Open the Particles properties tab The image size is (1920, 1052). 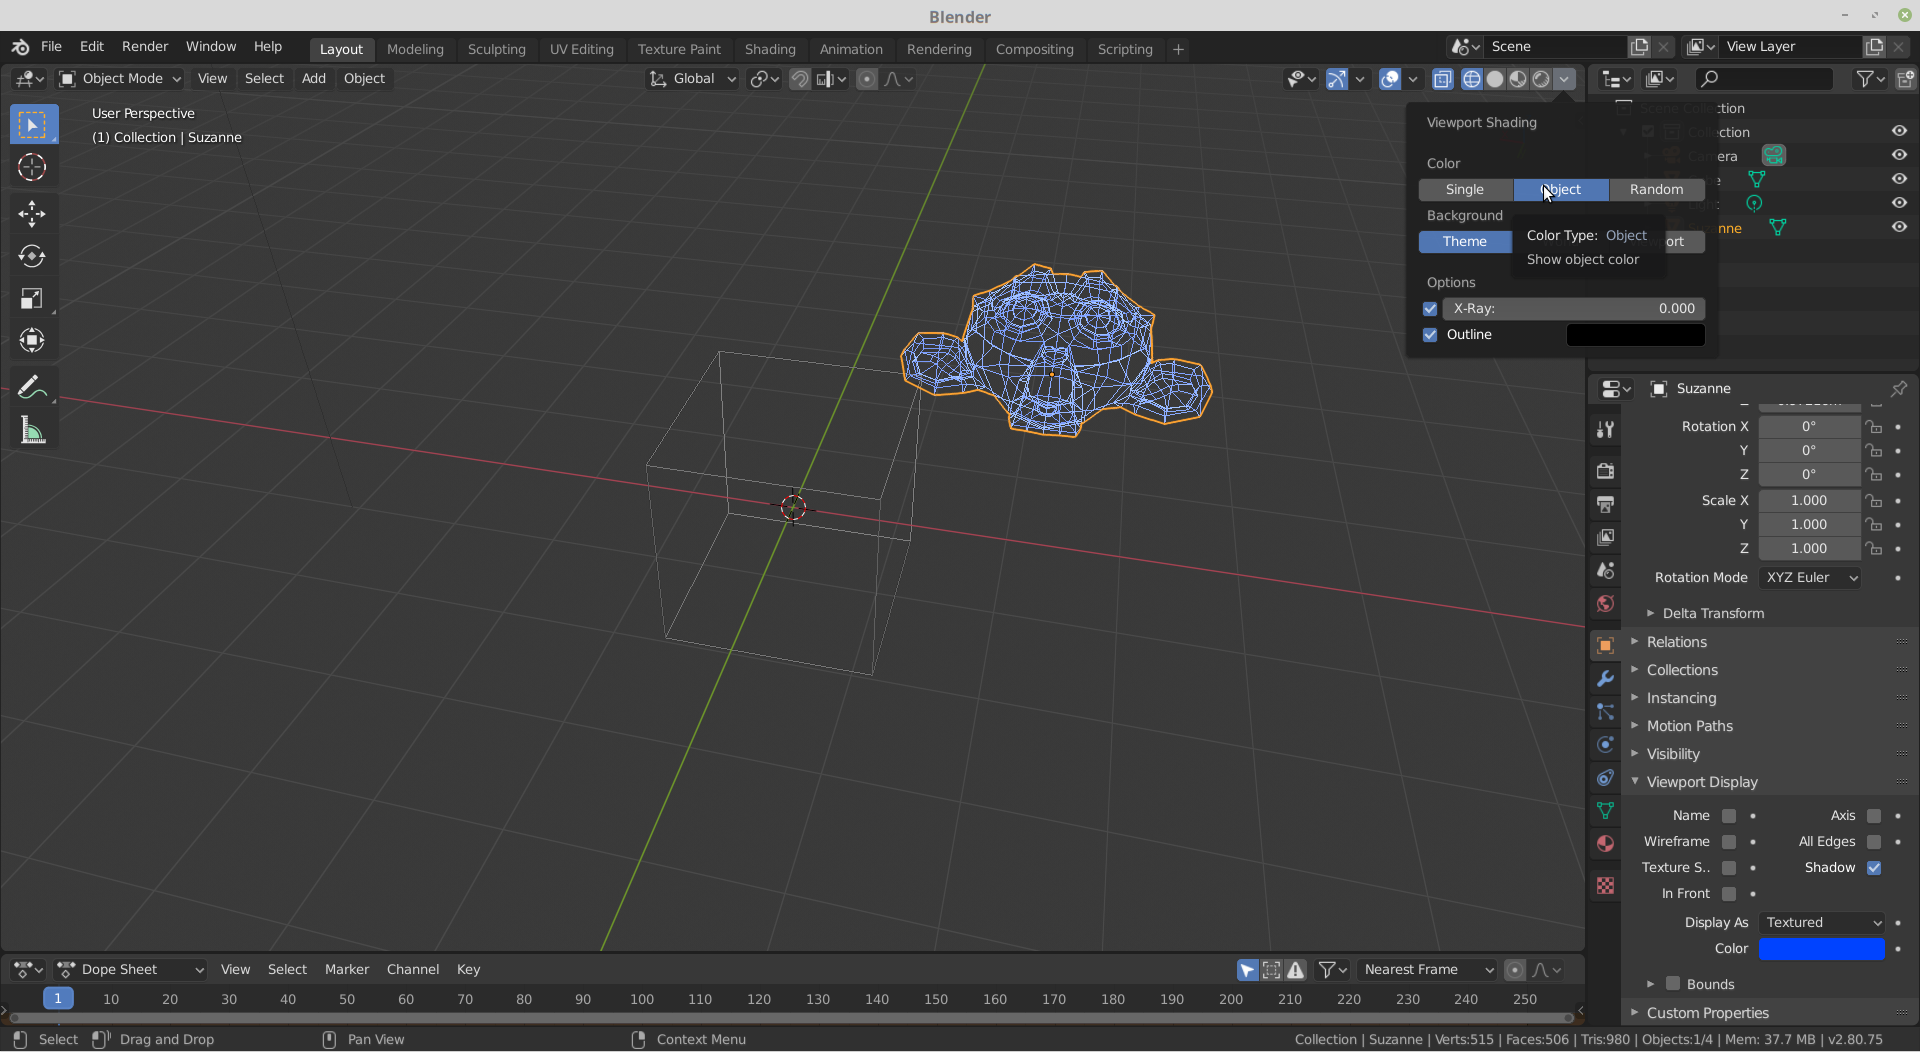click(1606, 711)
